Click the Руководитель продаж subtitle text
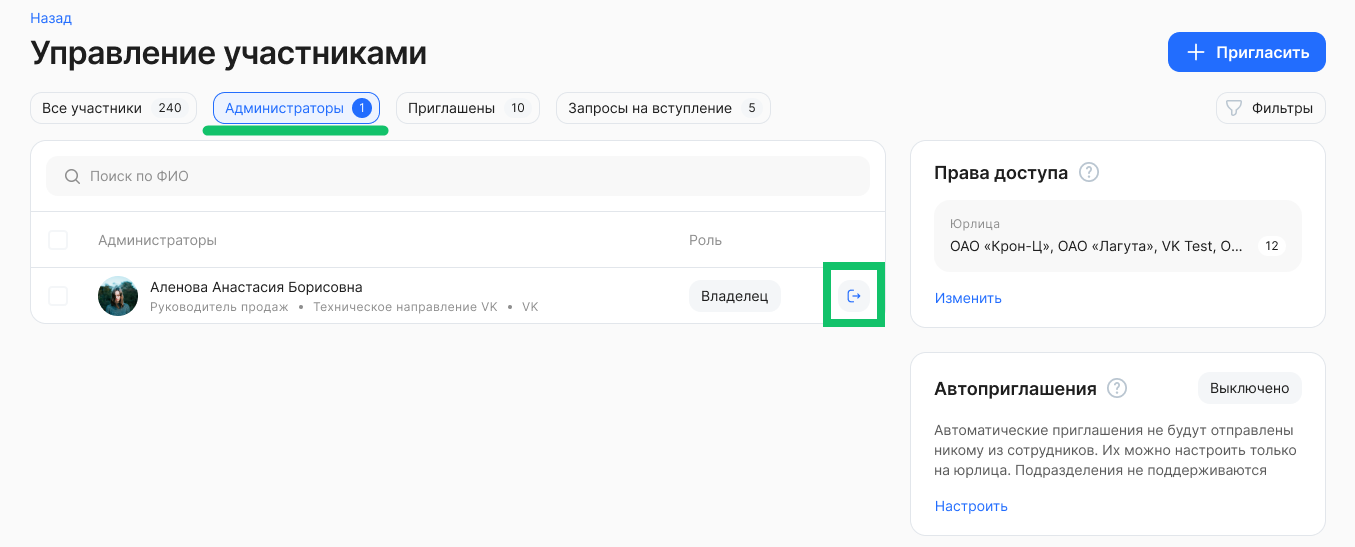The width and height of the screenshot is (1355, 547). [x=219, y=307]
